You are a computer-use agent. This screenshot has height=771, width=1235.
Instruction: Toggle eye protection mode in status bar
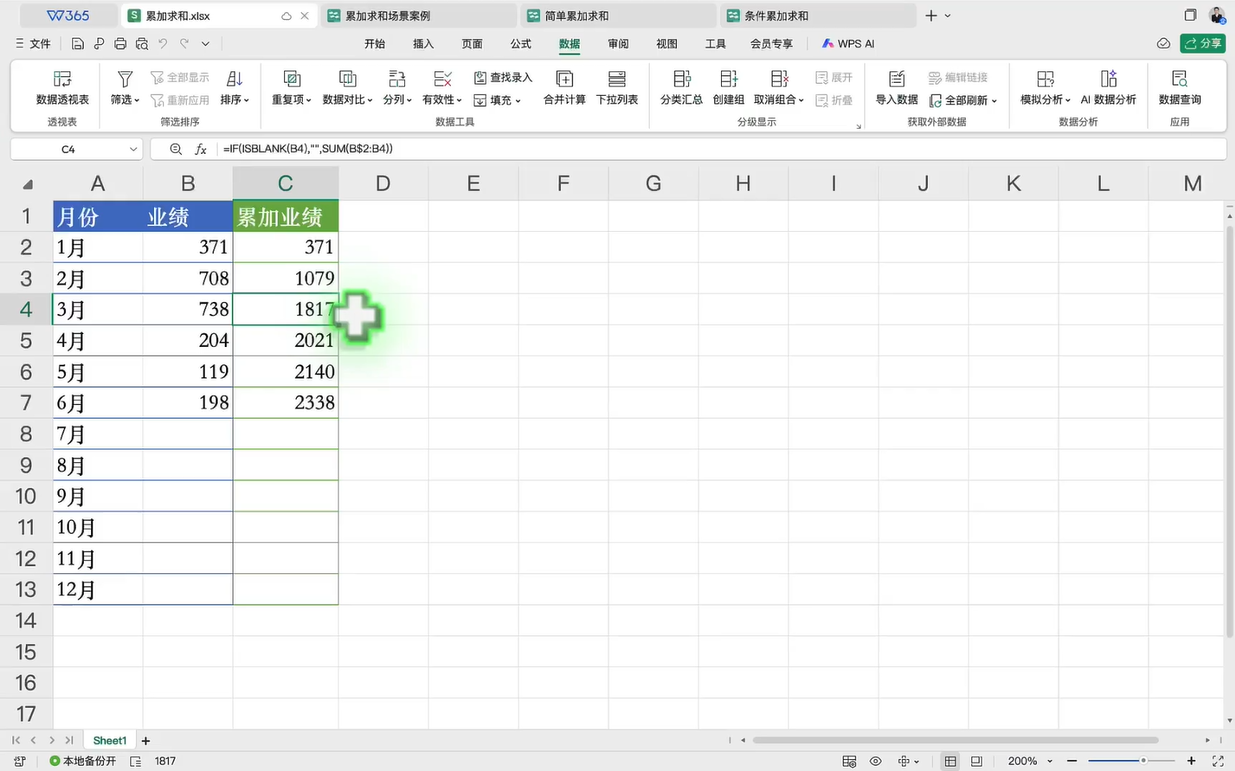(876, 761)
